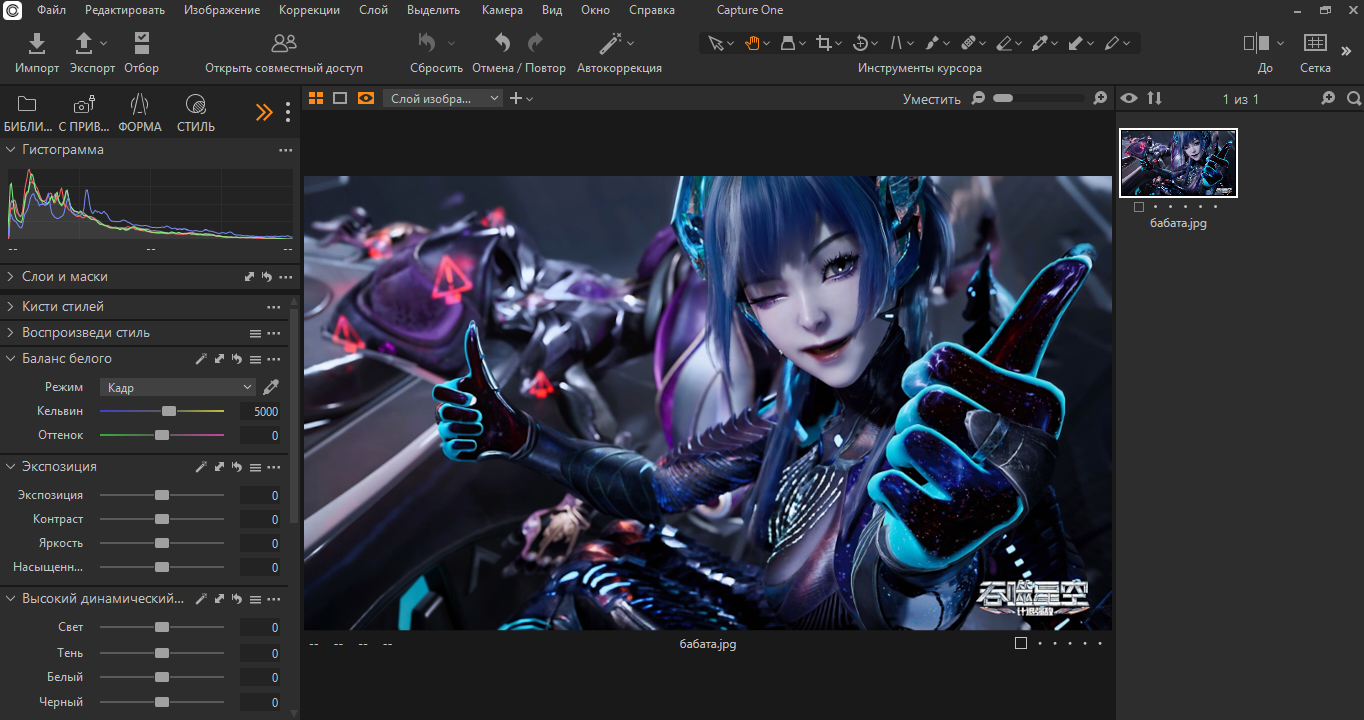The width and height of the screenshot is (1364, 720).
Task: Click reset arrow in Слои и маски header
Action: click(x=267, y=277)
